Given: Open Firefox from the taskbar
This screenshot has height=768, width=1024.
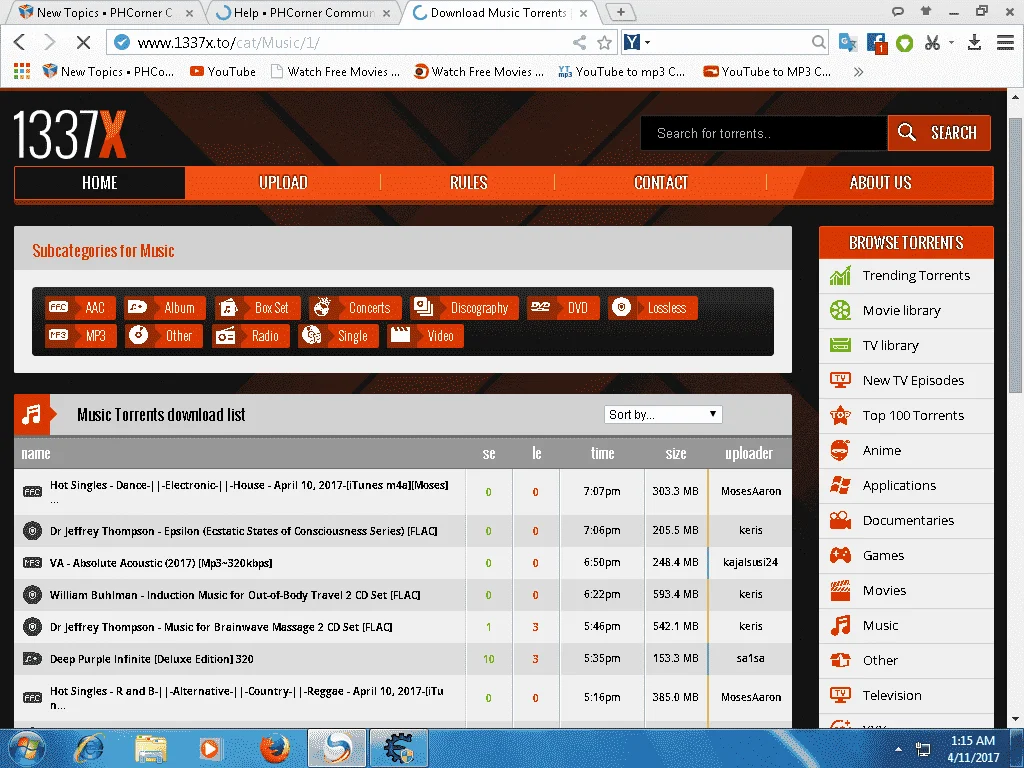Looking at the screenshot, I should coord(274,748).
